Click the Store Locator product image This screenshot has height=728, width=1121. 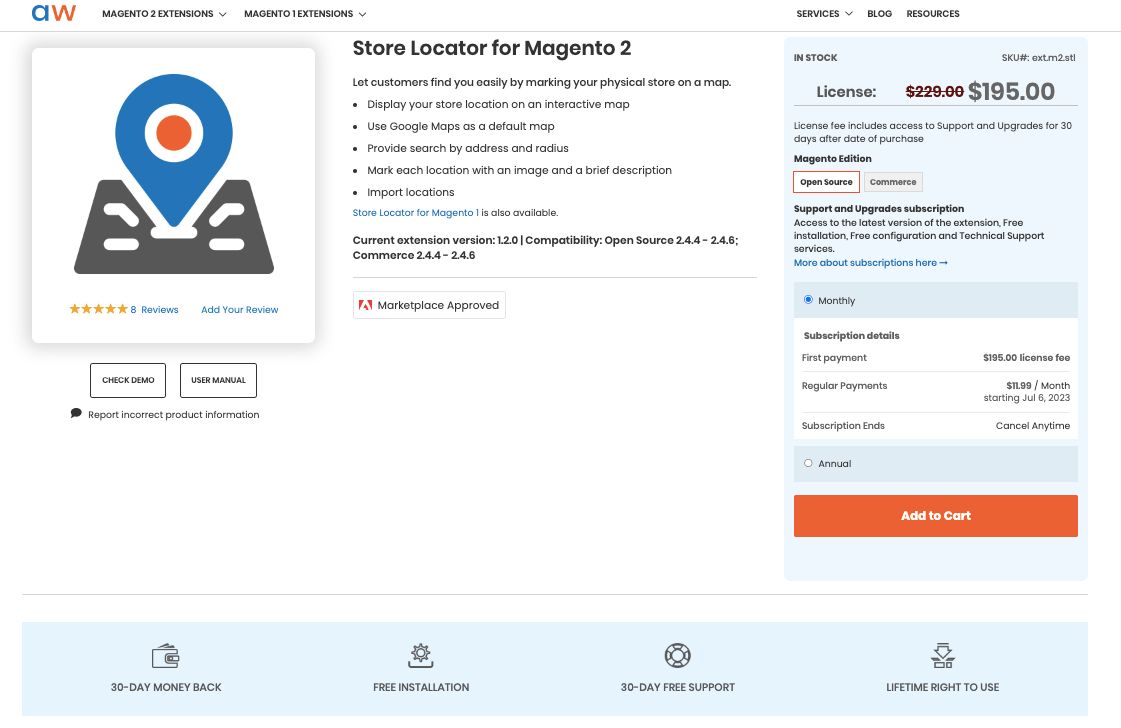(173, 175)
